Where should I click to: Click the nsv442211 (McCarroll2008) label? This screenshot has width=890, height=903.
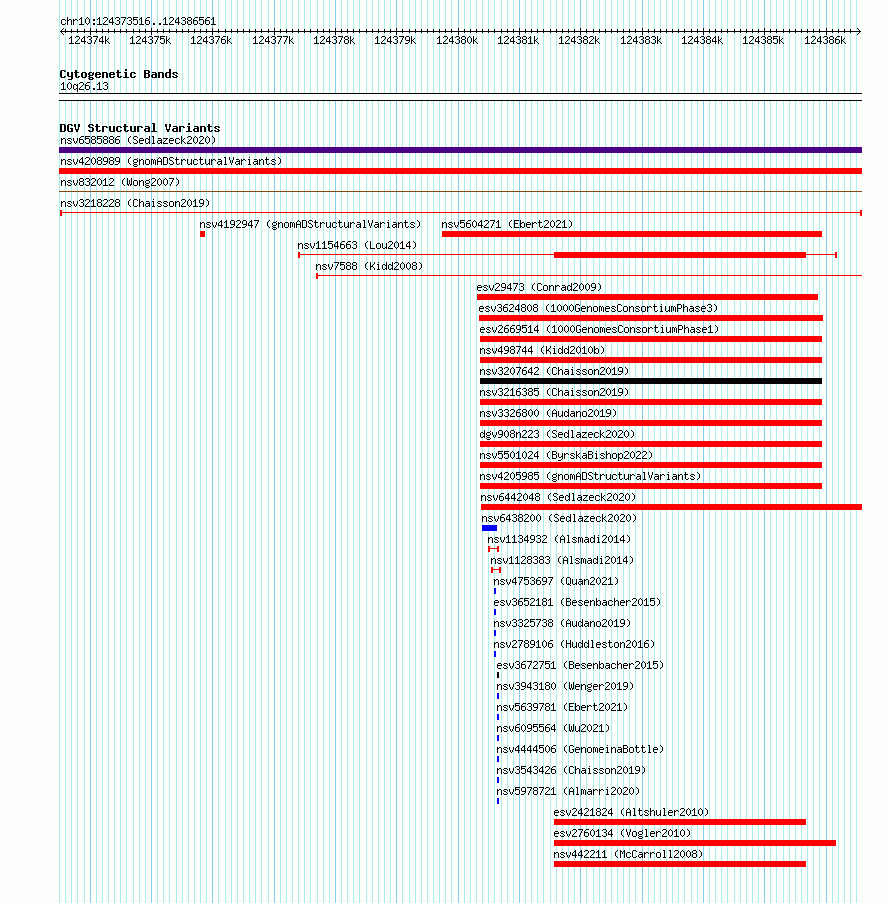628,855
